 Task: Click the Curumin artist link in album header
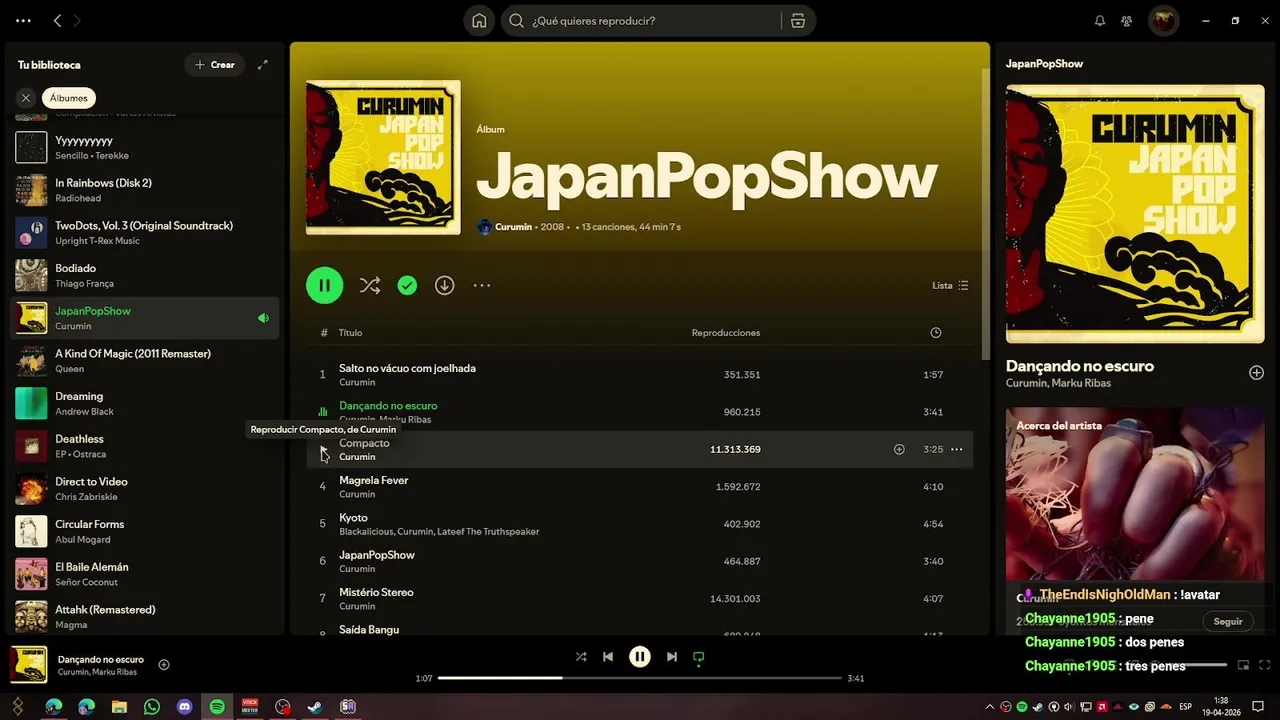pos(513,227)
